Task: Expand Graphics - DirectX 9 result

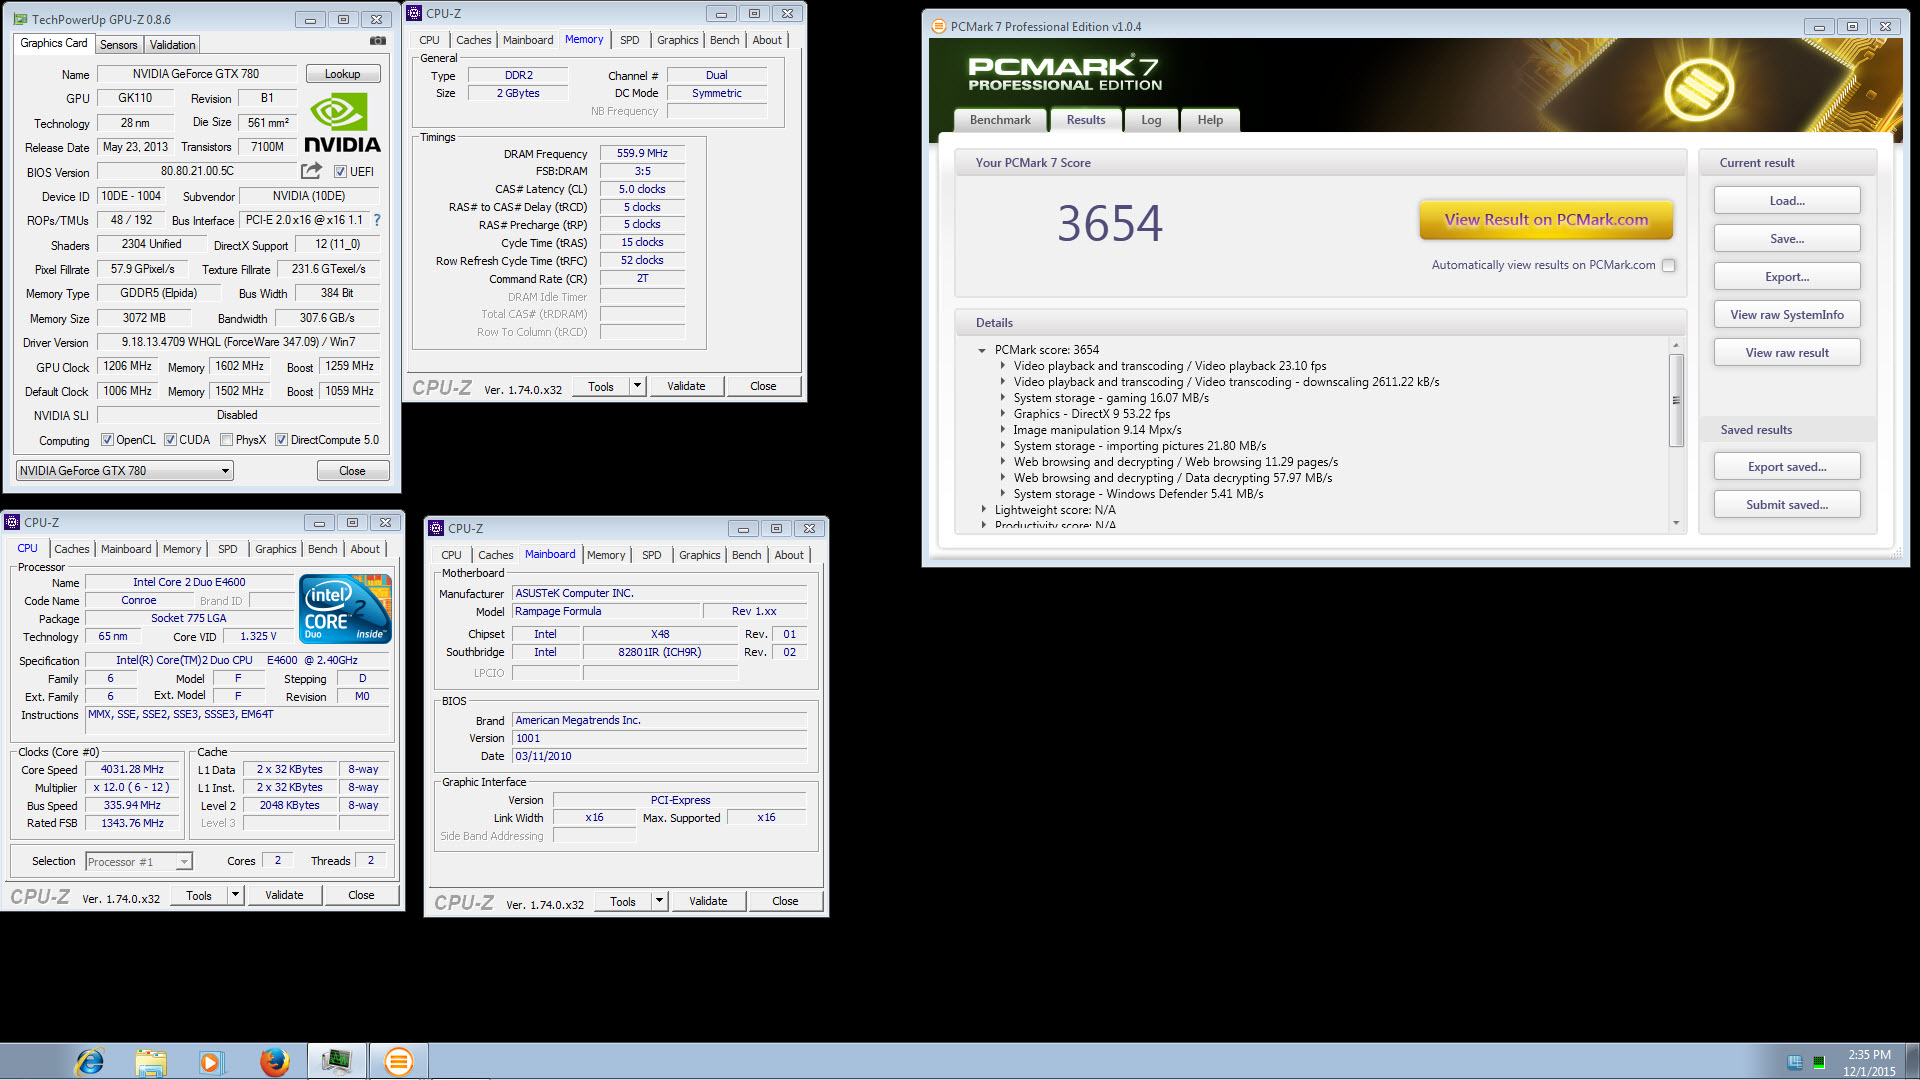Action: tap(1003, 414)
